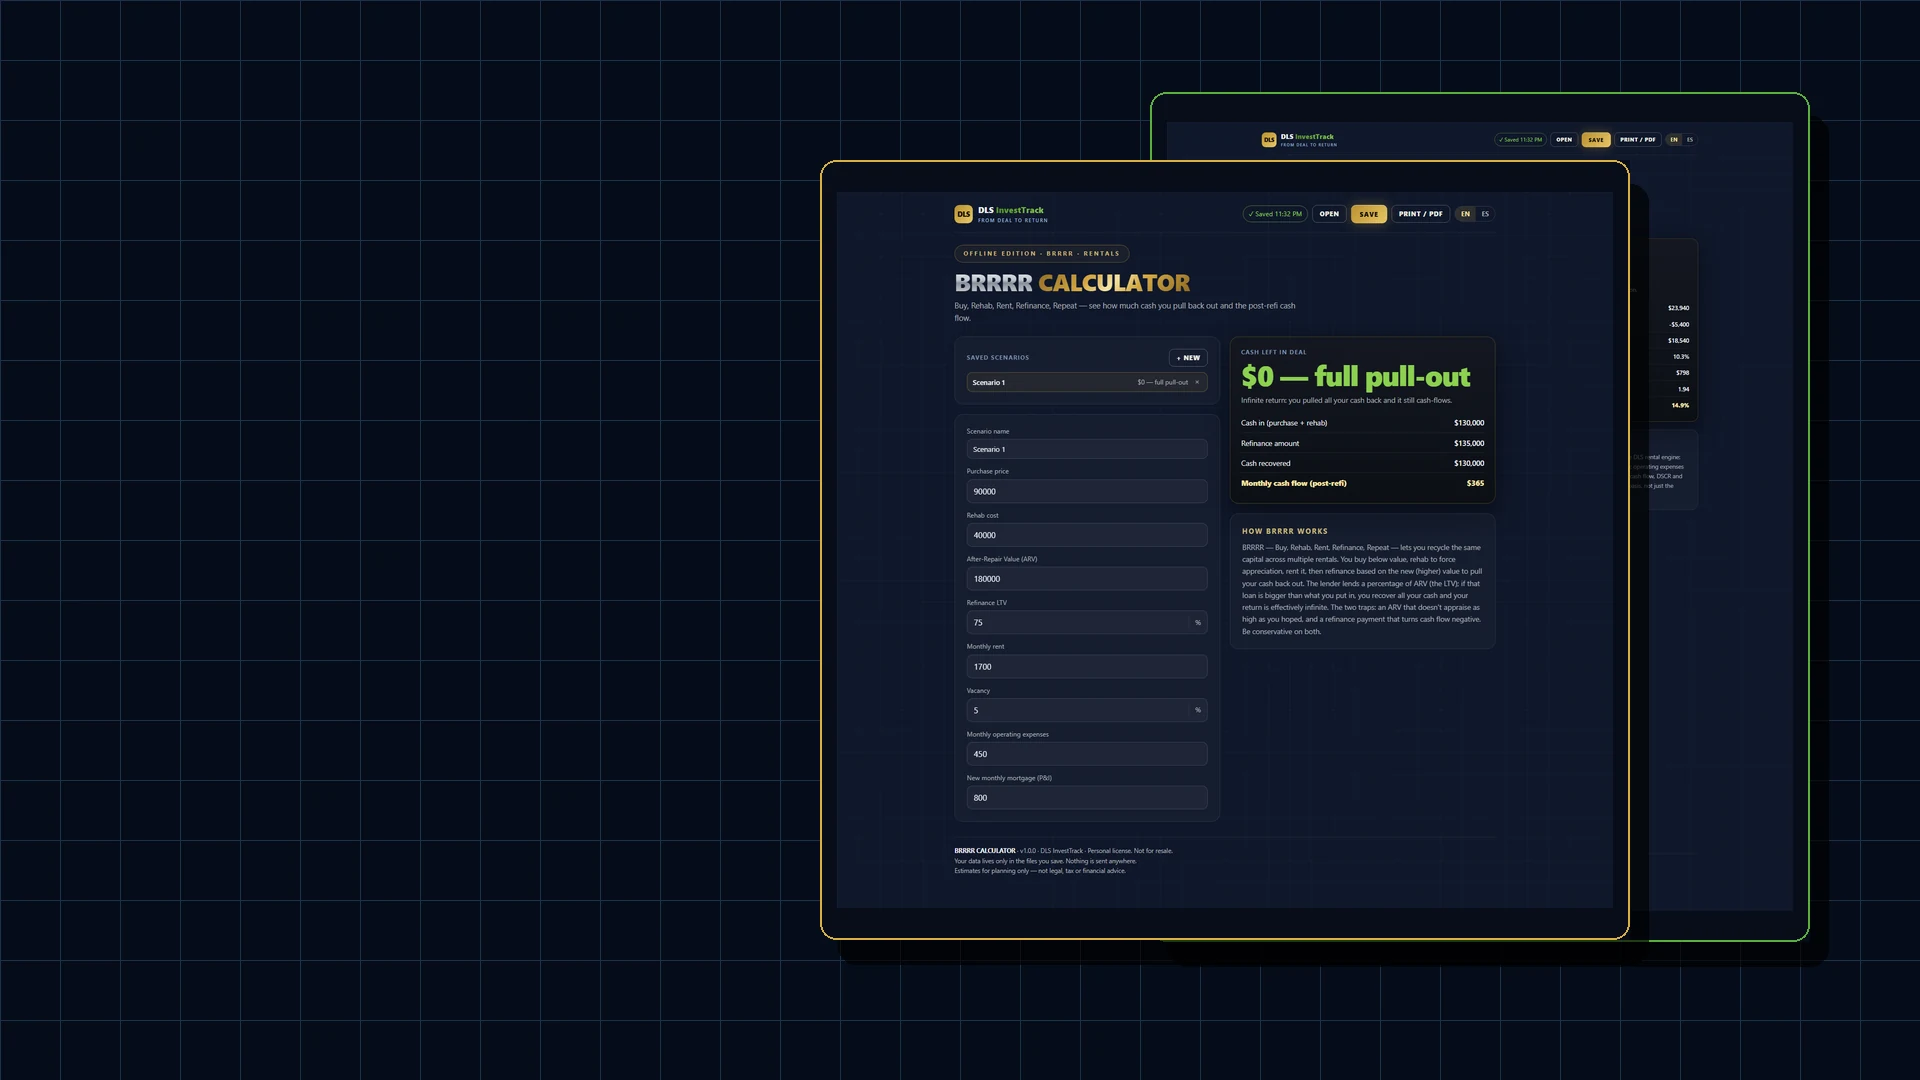Click the 'HOW BRRRR WORKS' heading
1920x1080 pixels.
pos(1285,531)
